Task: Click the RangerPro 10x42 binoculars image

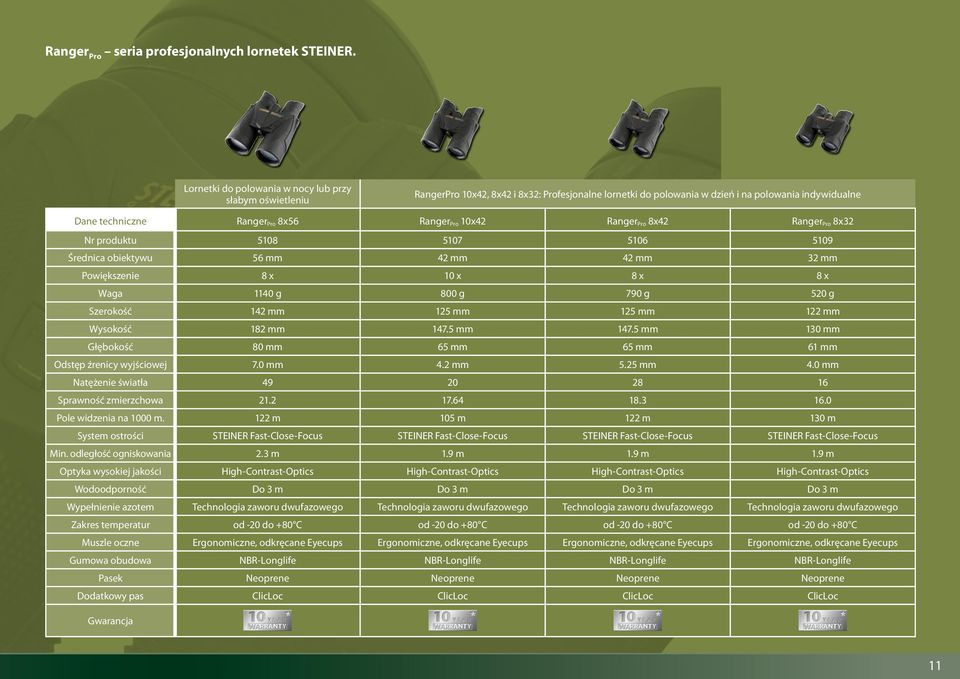Action: 452,129
